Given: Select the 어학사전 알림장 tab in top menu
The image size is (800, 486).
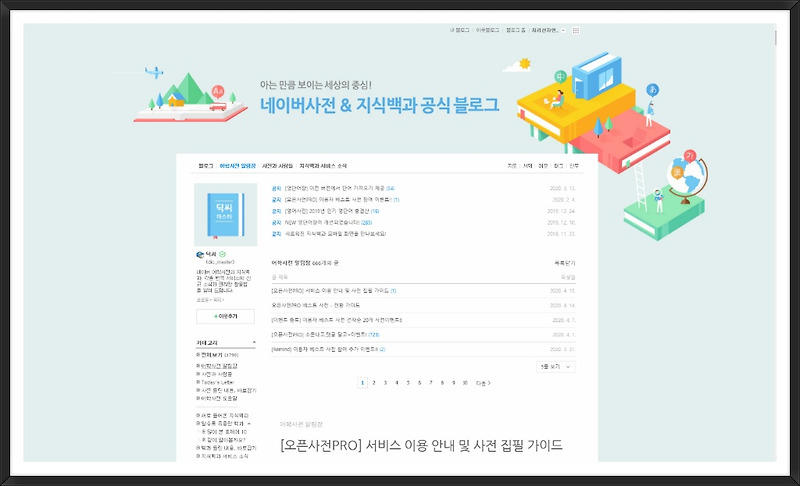Looking at the screenshot, I should [238, 166].
